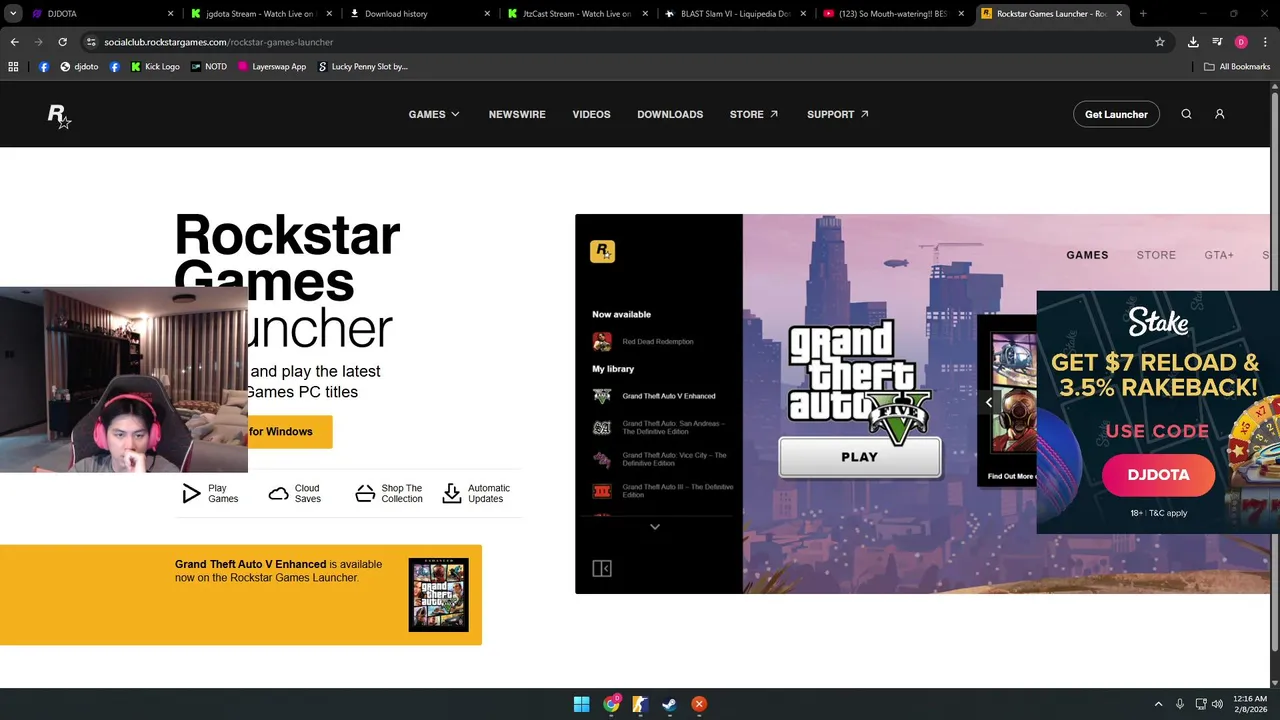Go back with the browser back arrow

[x=14, y=42]
